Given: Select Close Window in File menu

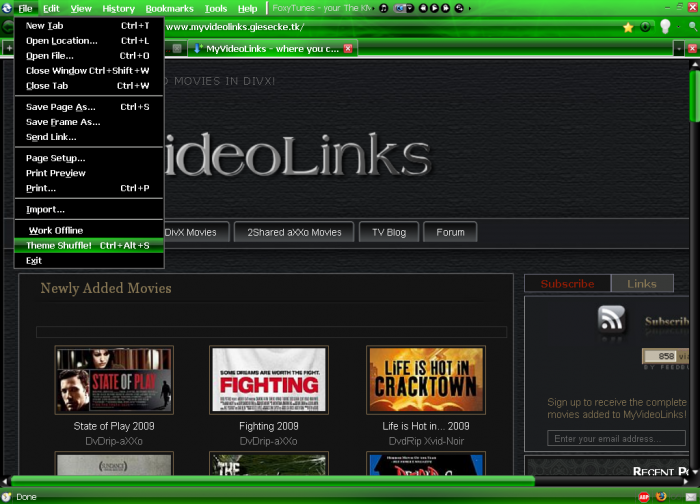Looking at the screenshot, I should click(89, 71).
